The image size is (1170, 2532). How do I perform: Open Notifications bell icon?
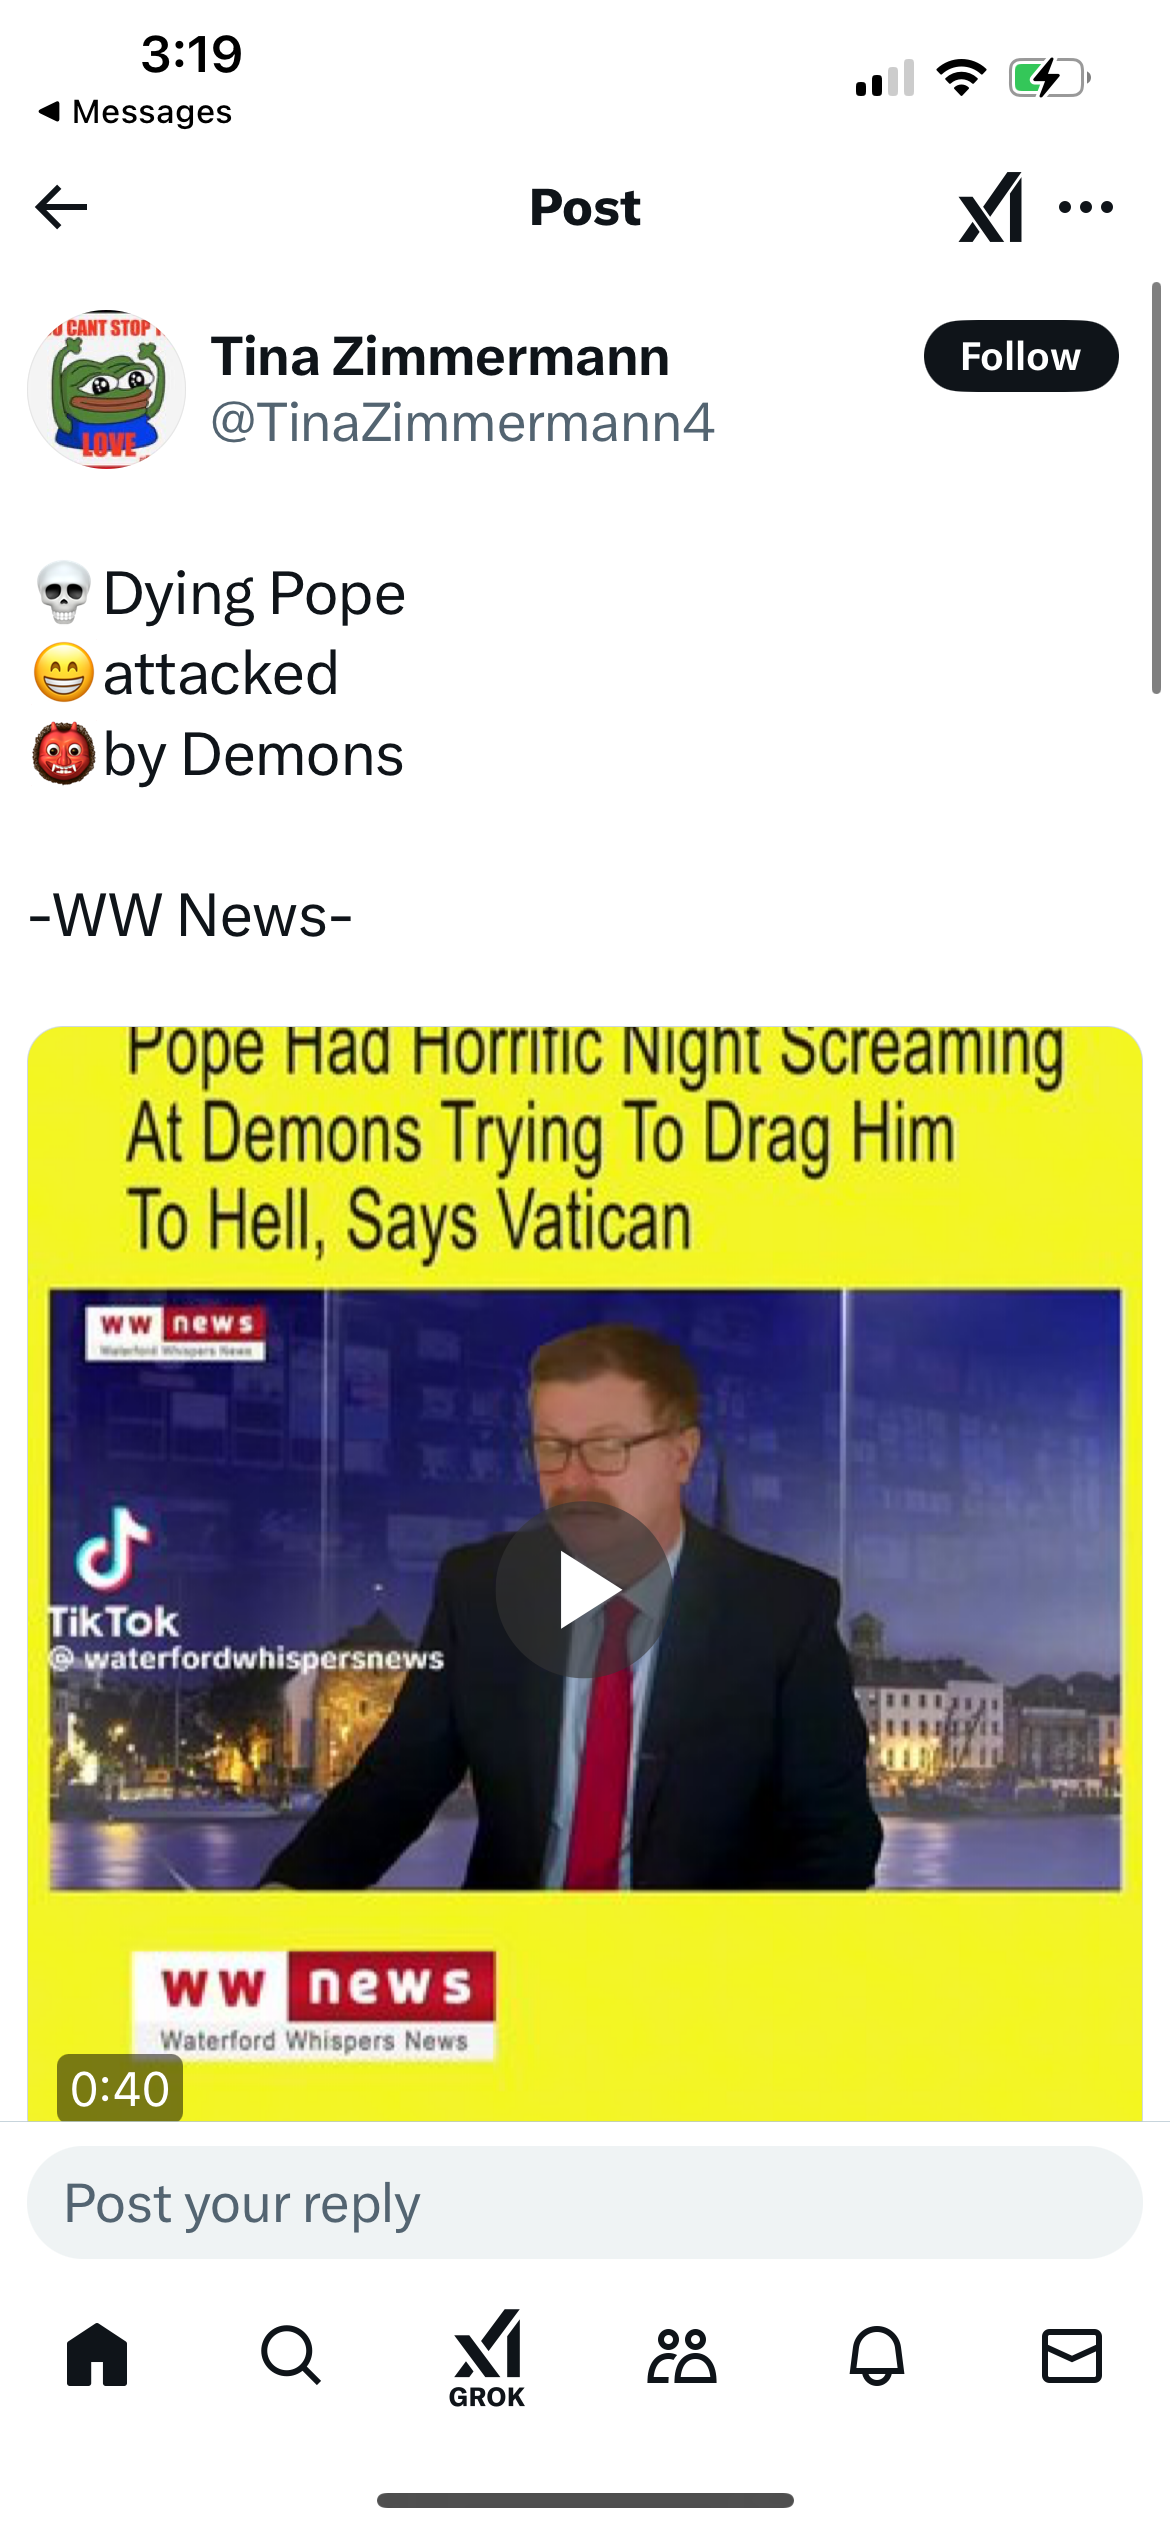tap(877, 2355)
